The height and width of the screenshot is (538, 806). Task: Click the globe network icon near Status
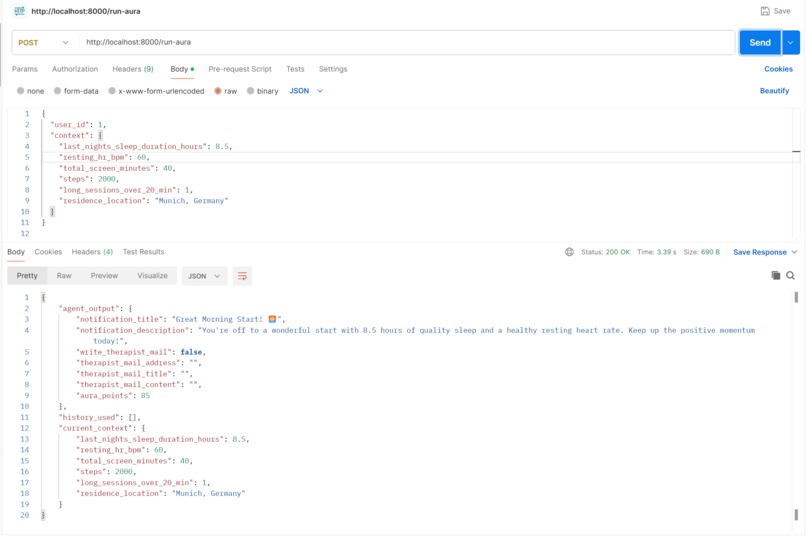click(x=570, y=252)
